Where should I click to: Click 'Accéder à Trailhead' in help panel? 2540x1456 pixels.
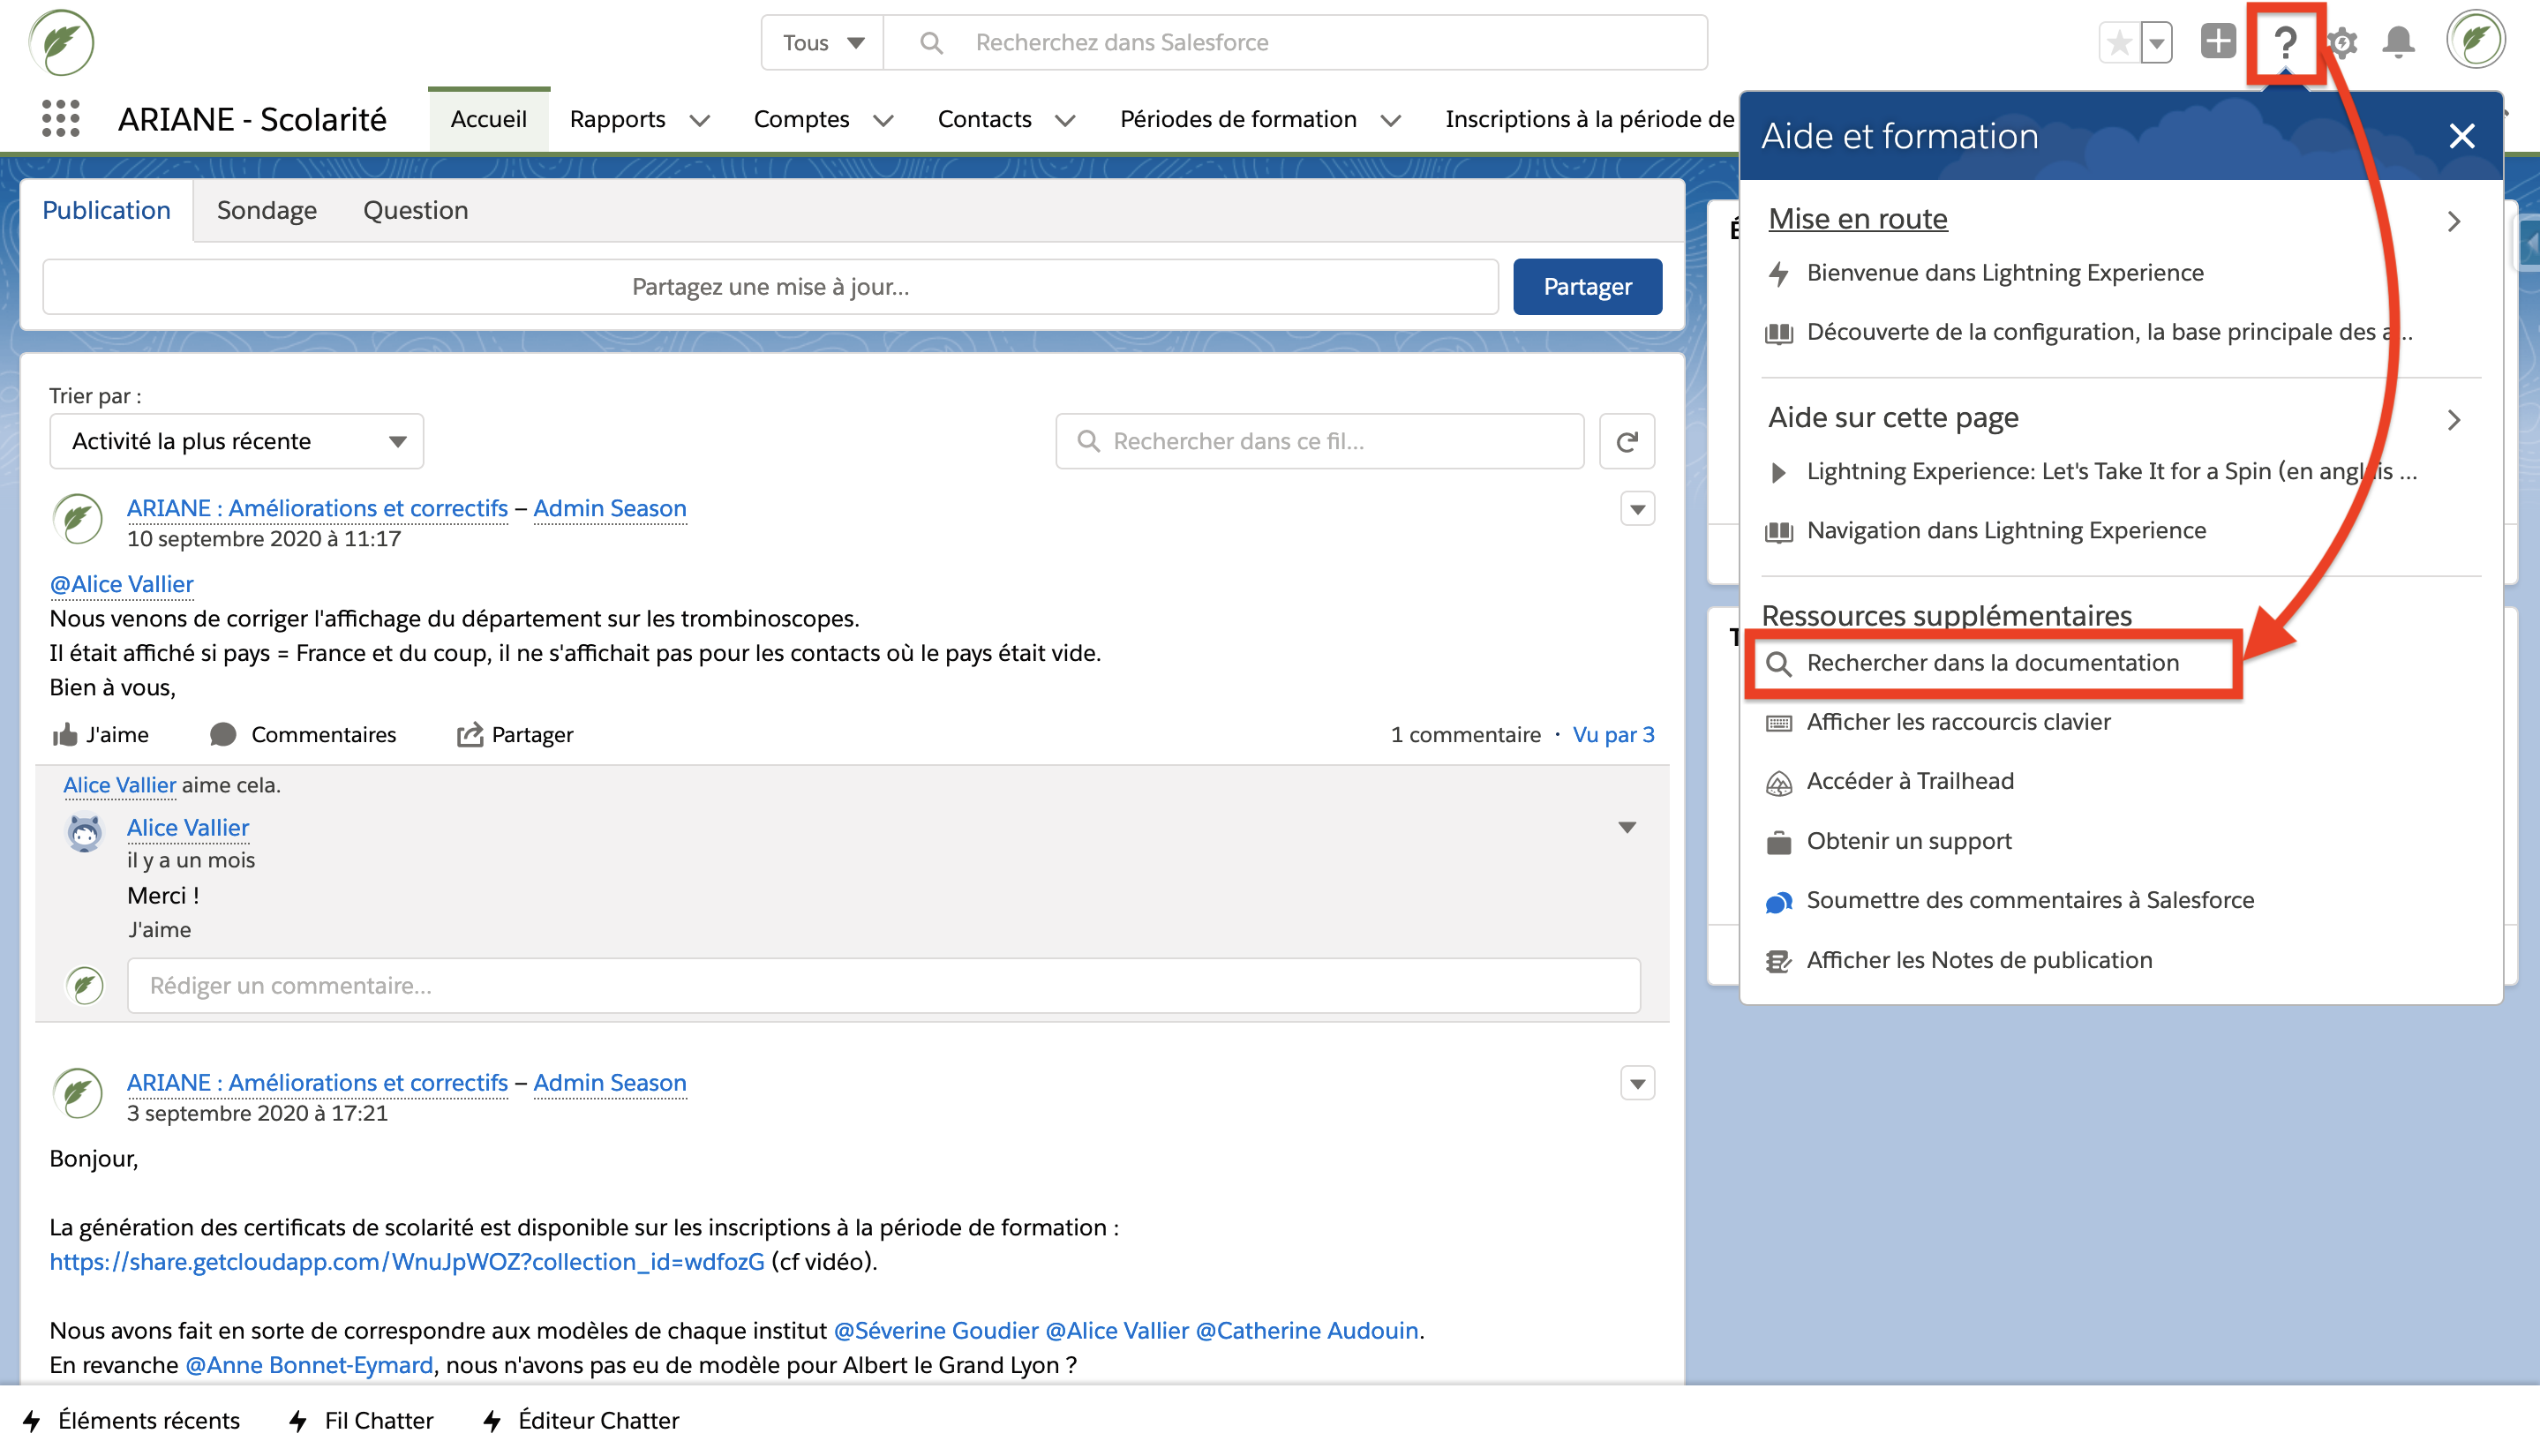coord(1910,781)
